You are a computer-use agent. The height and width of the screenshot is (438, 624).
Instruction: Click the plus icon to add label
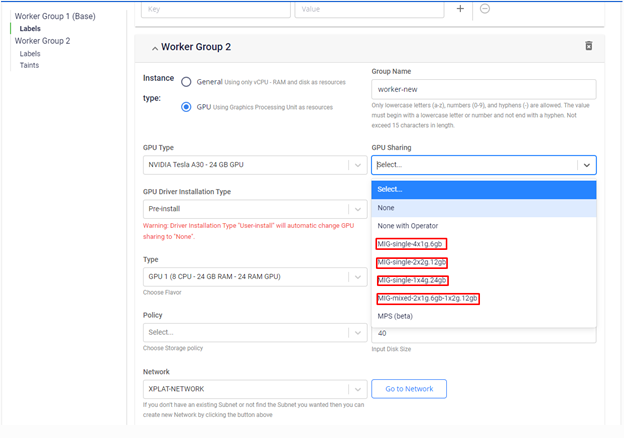click(460, 9)
